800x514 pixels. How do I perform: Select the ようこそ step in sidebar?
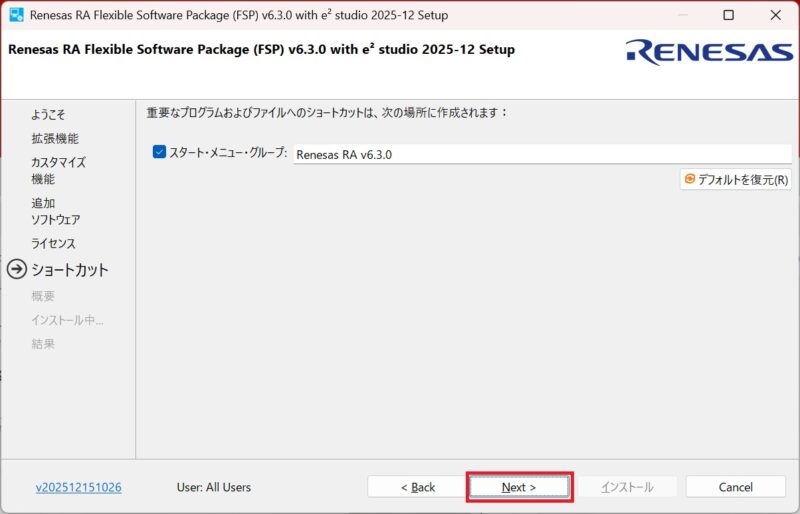click(x=48, y=114)
